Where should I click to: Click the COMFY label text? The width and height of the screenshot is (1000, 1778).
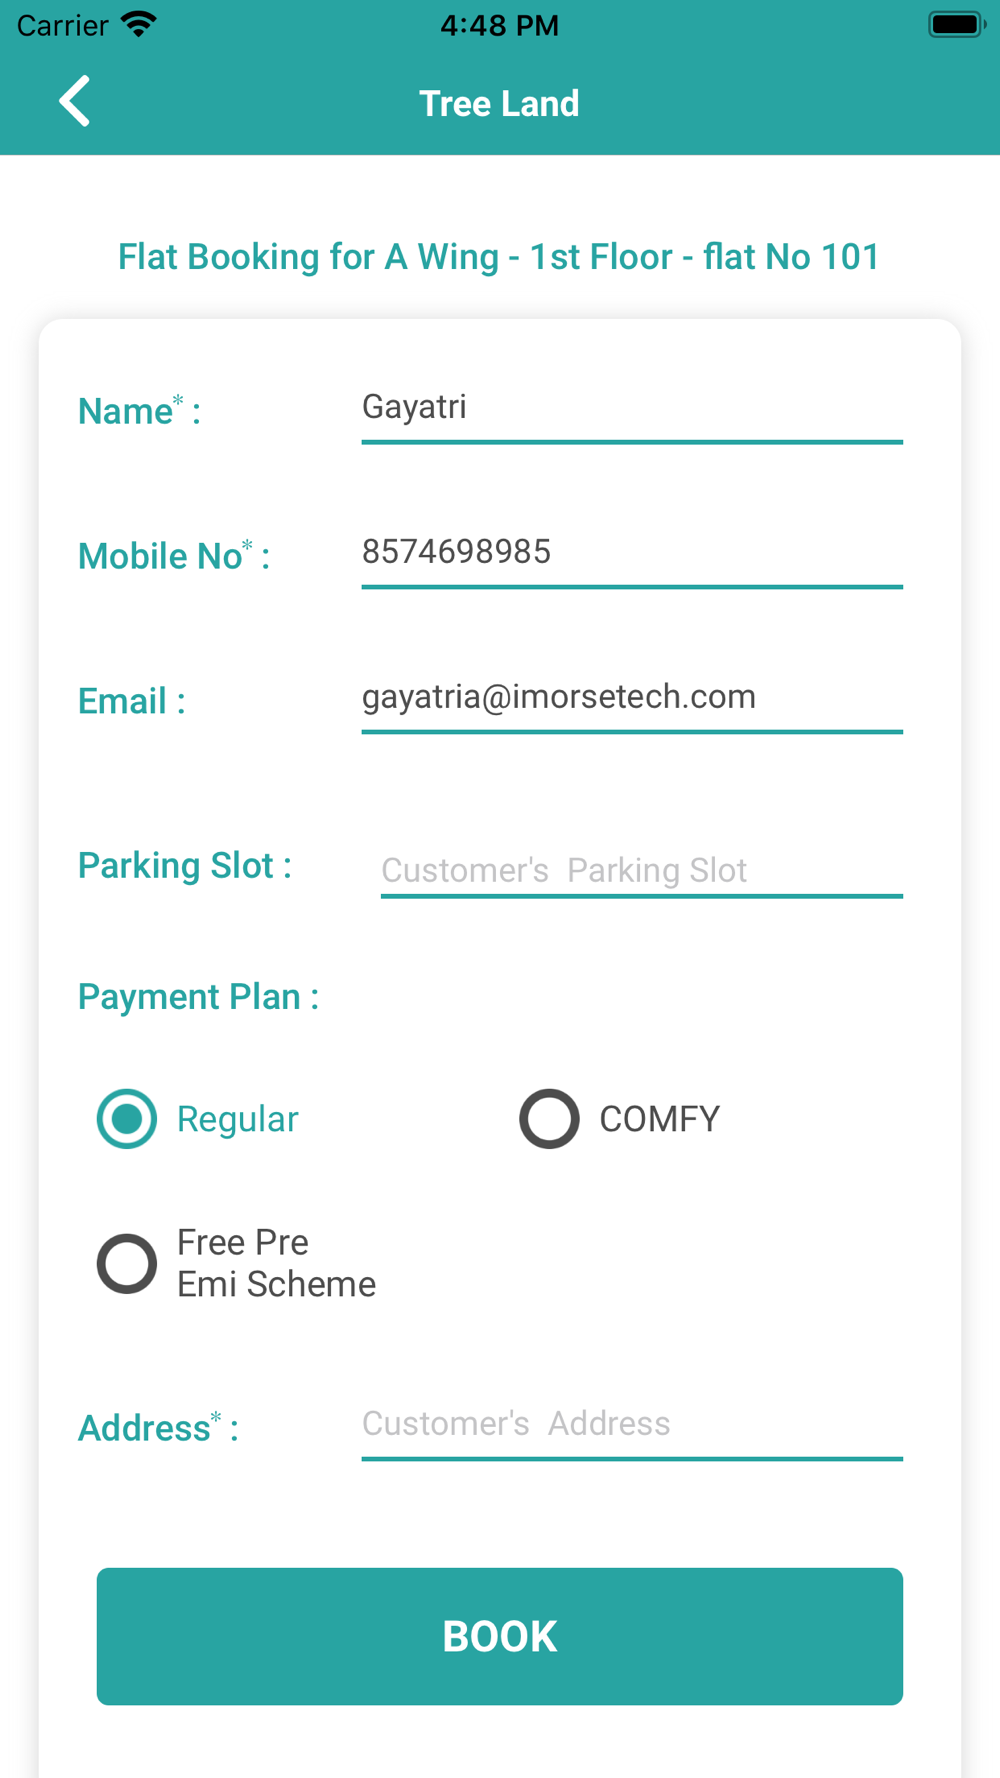pyautogui.click(x=659, y=1119)
